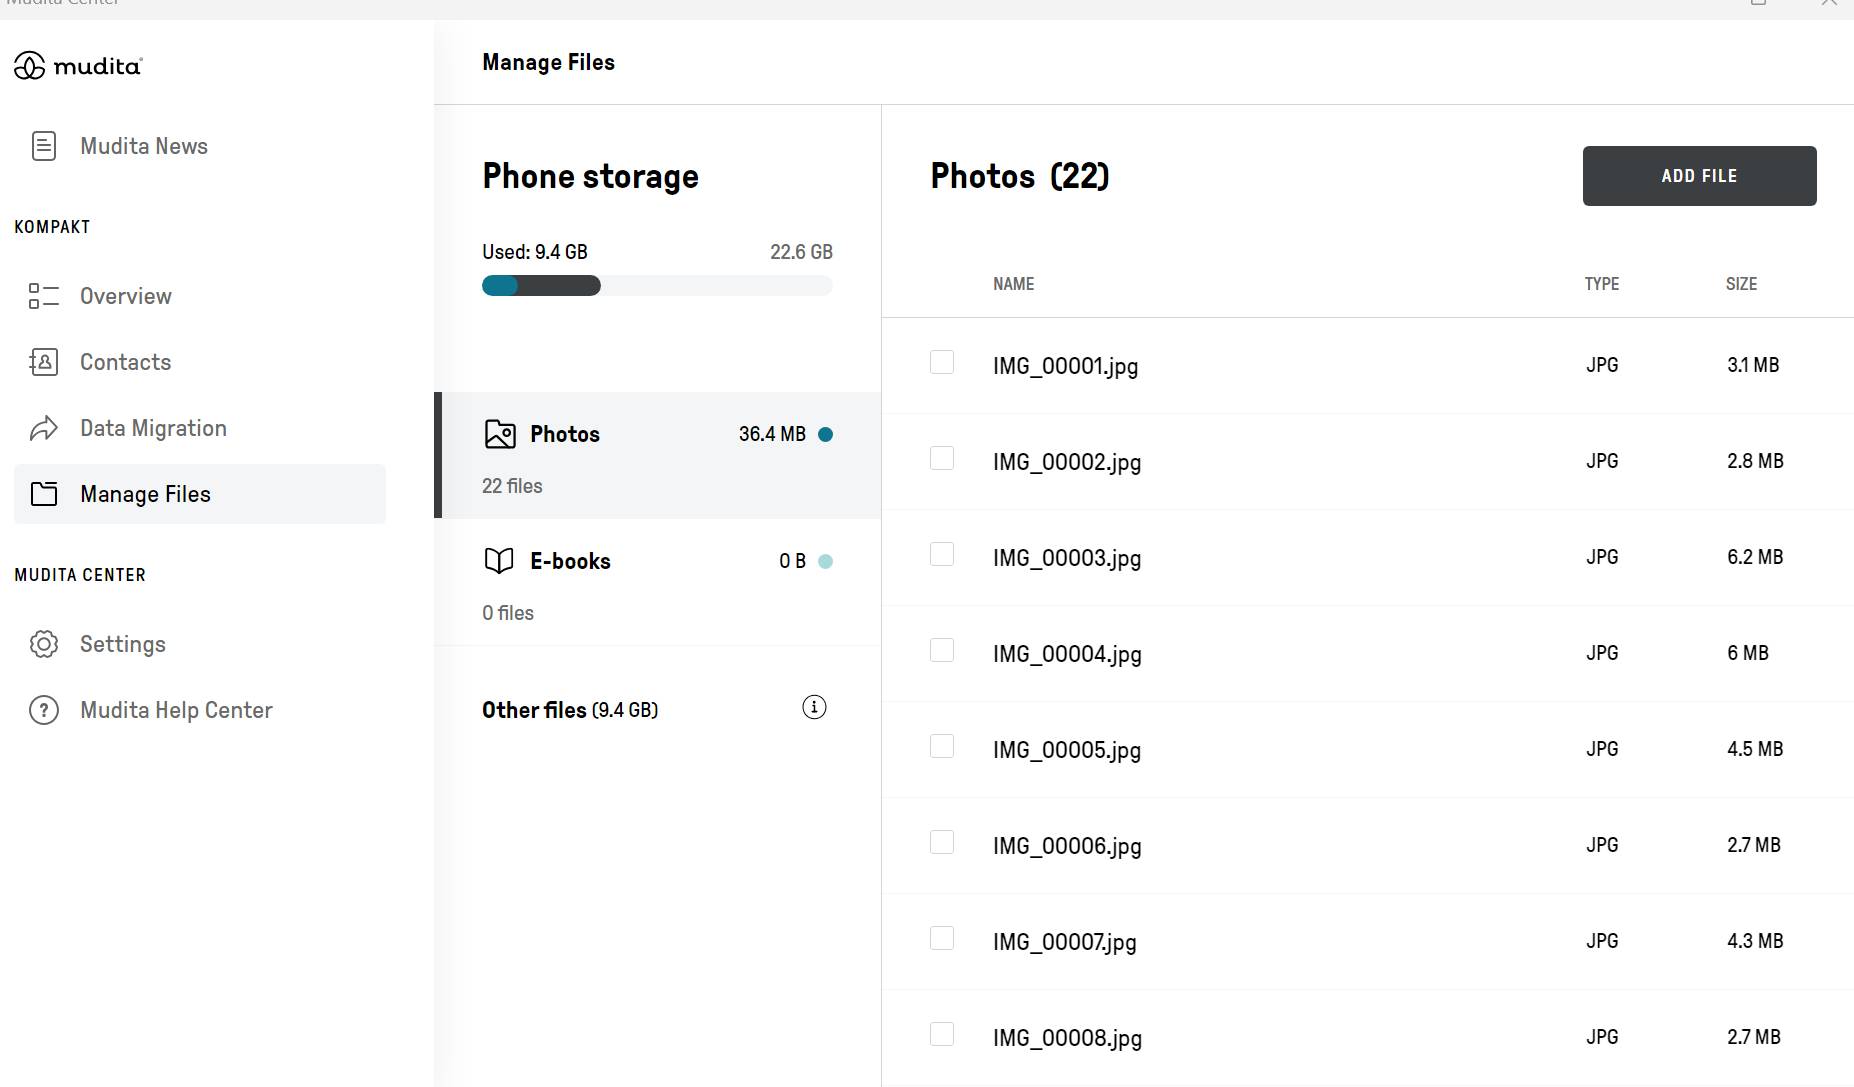
Task: Click the phone storage usage bar
Action: (x=657, y=286)
